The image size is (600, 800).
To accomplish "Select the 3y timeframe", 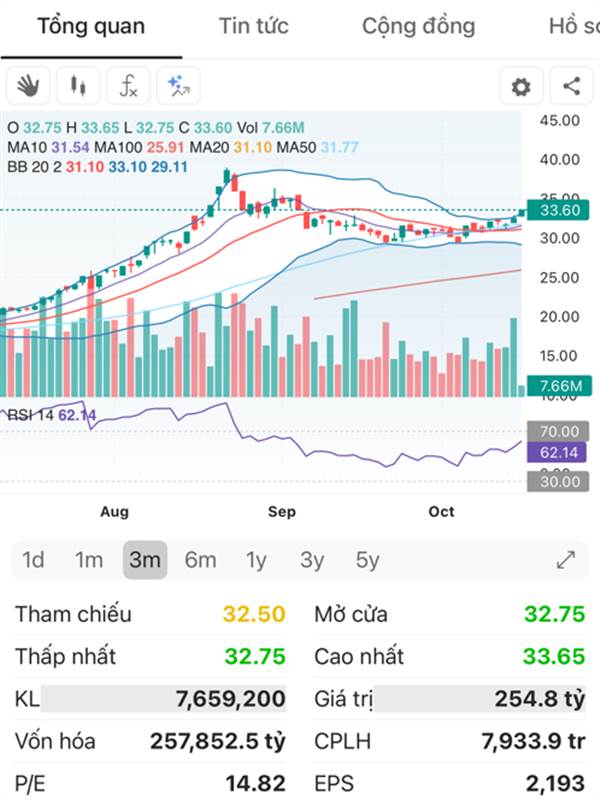I will (312, 561).
